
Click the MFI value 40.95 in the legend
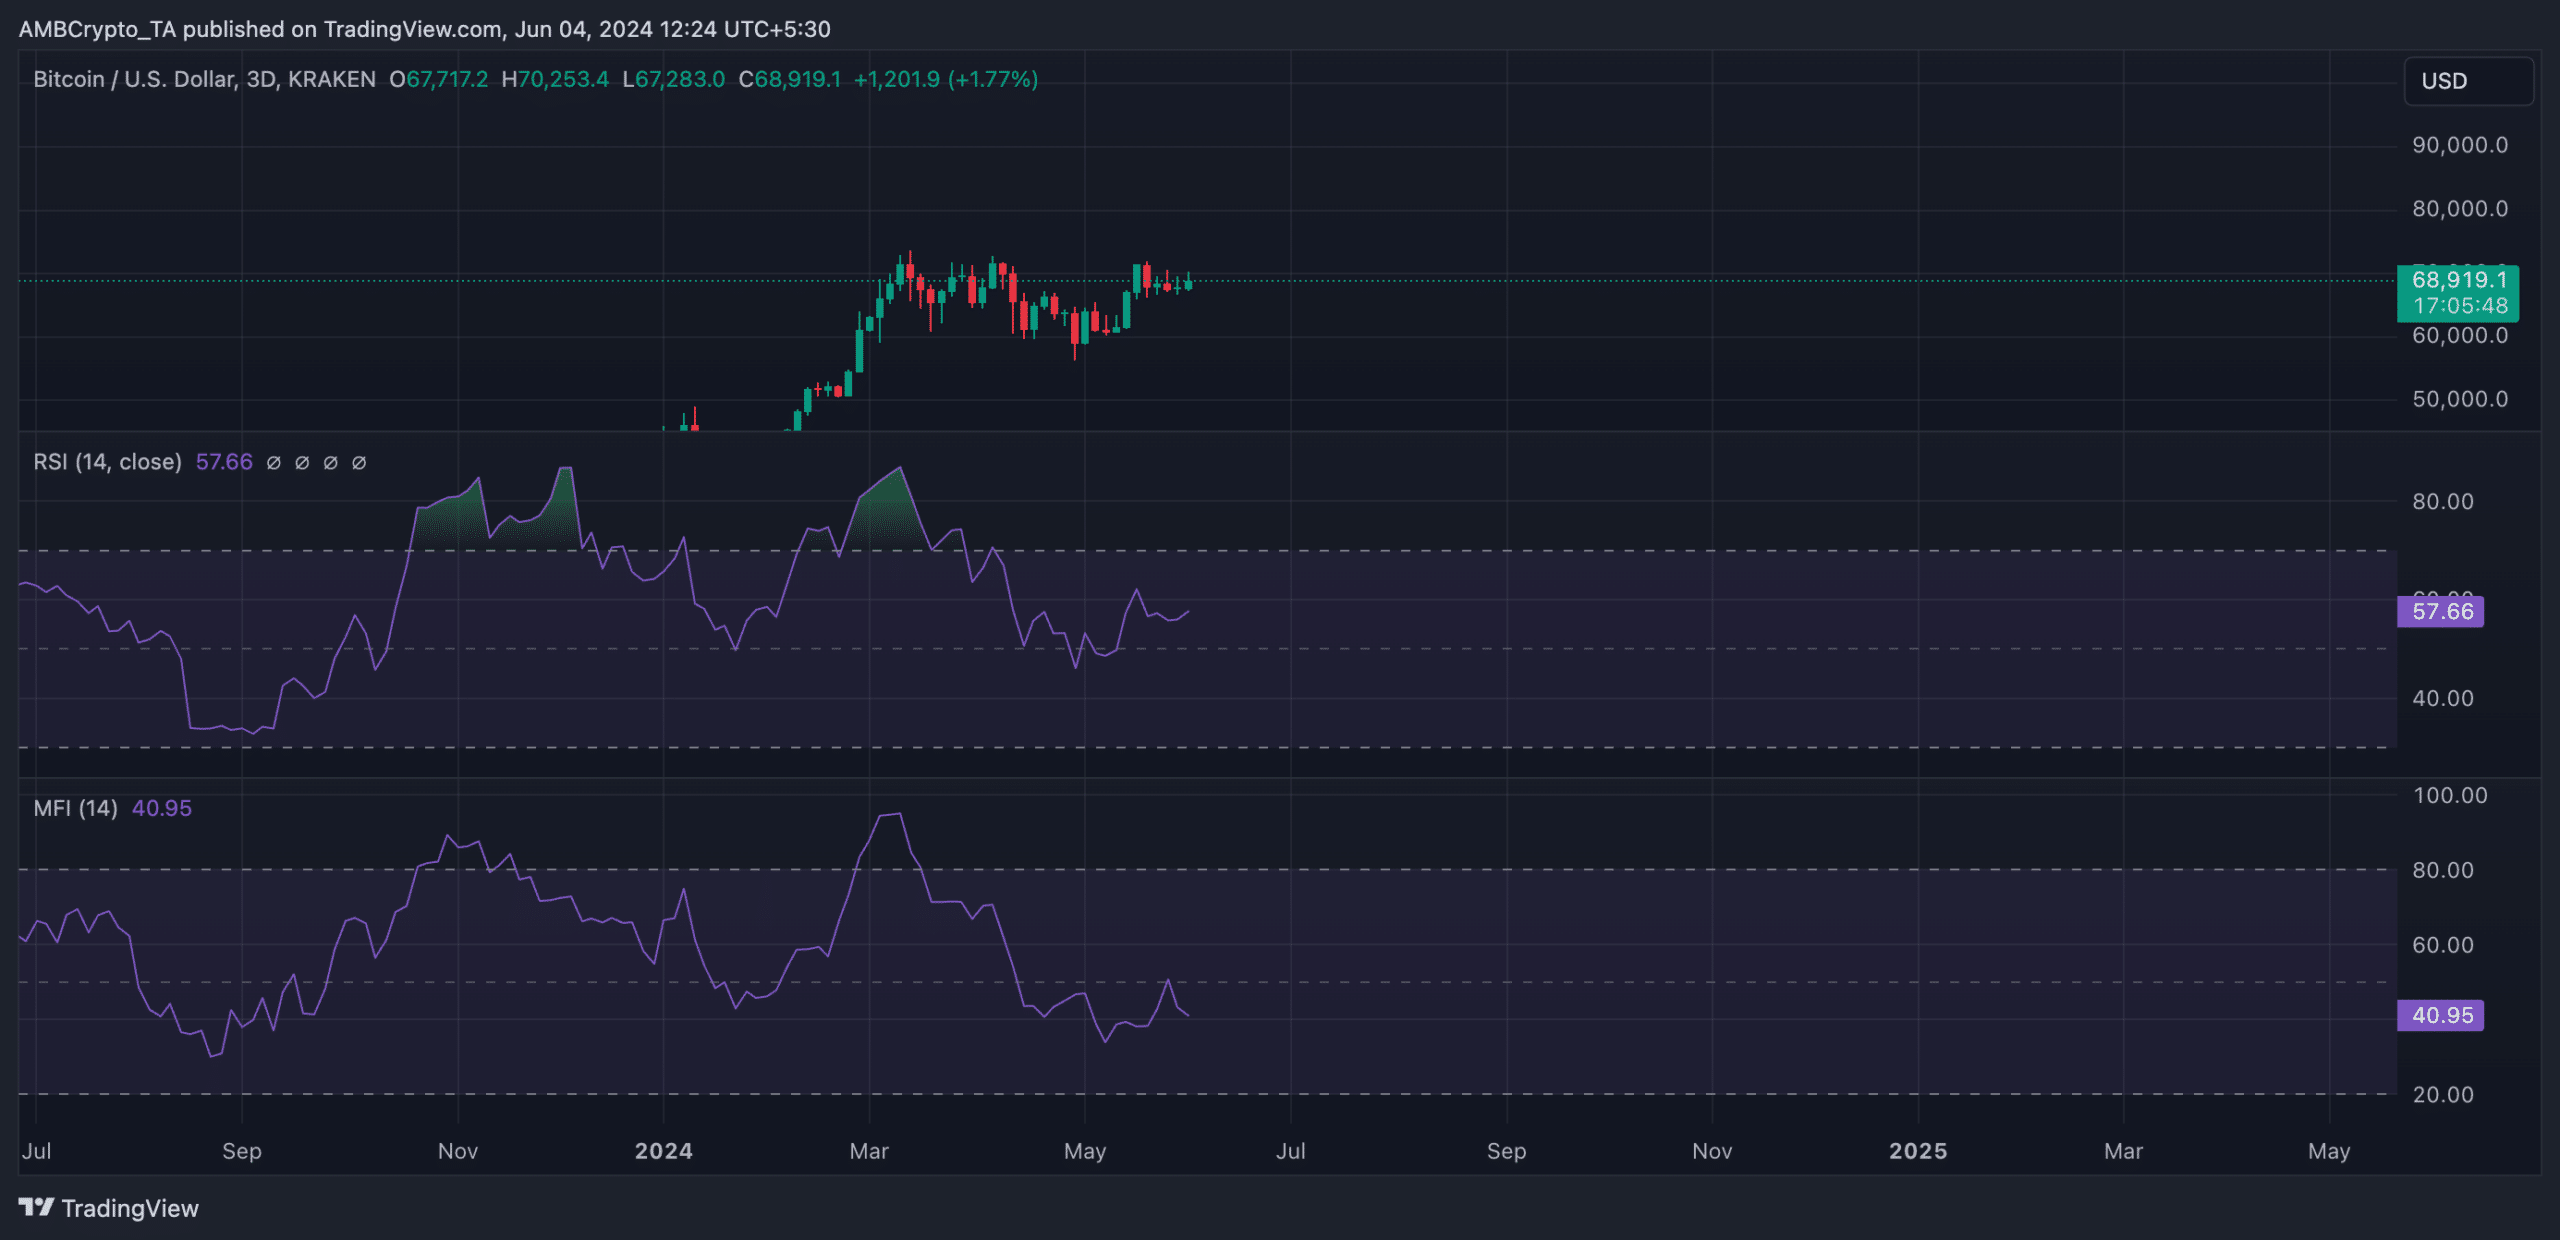tap(162, 808)
